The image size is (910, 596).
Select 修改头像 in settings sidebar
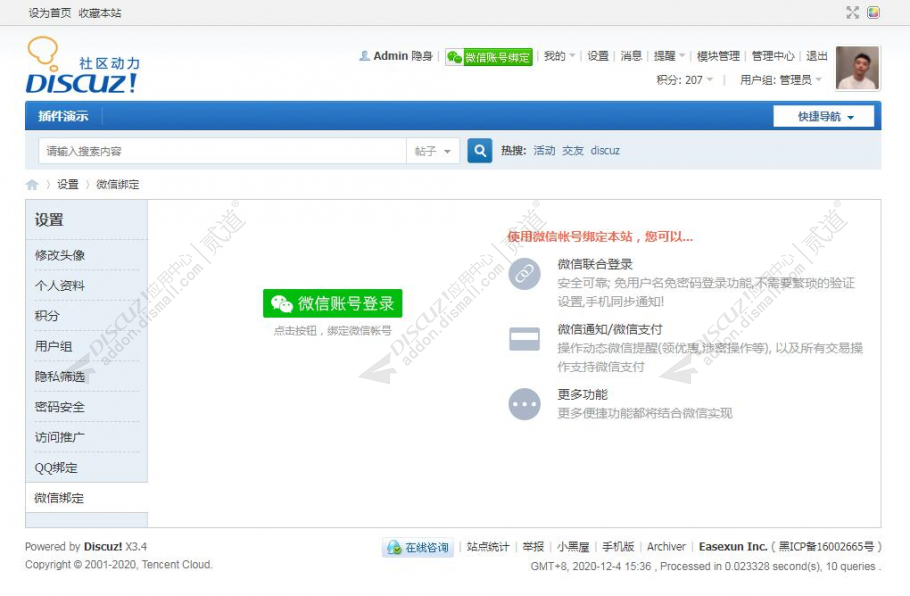coord(60,255)
